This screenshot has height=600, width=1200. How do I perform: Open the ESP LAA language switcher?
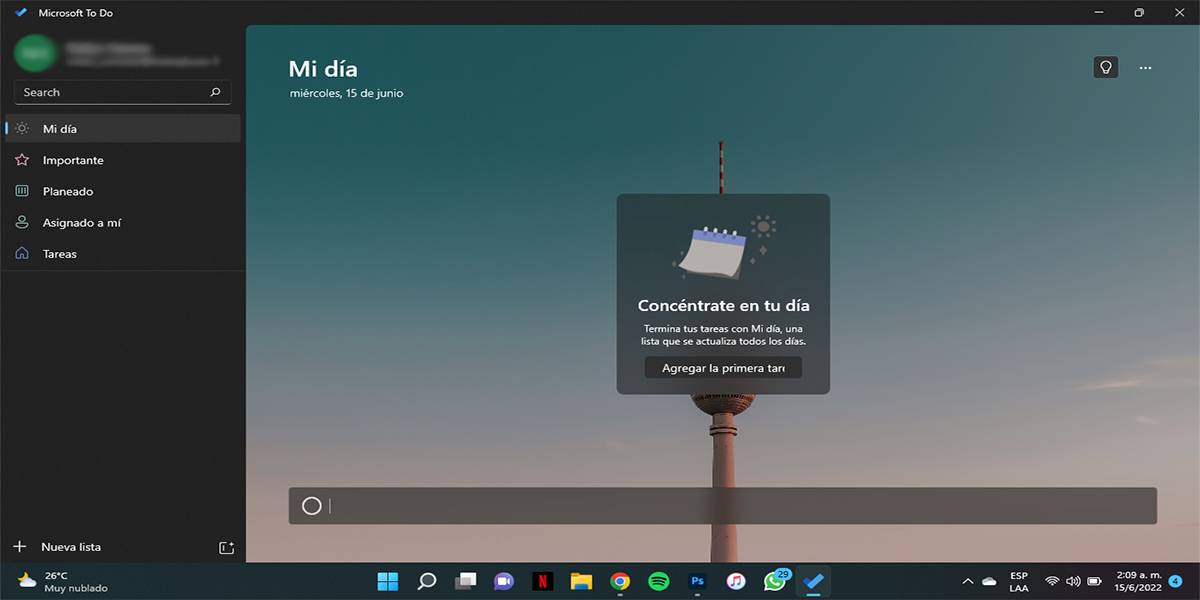[x=1018, y=581]
